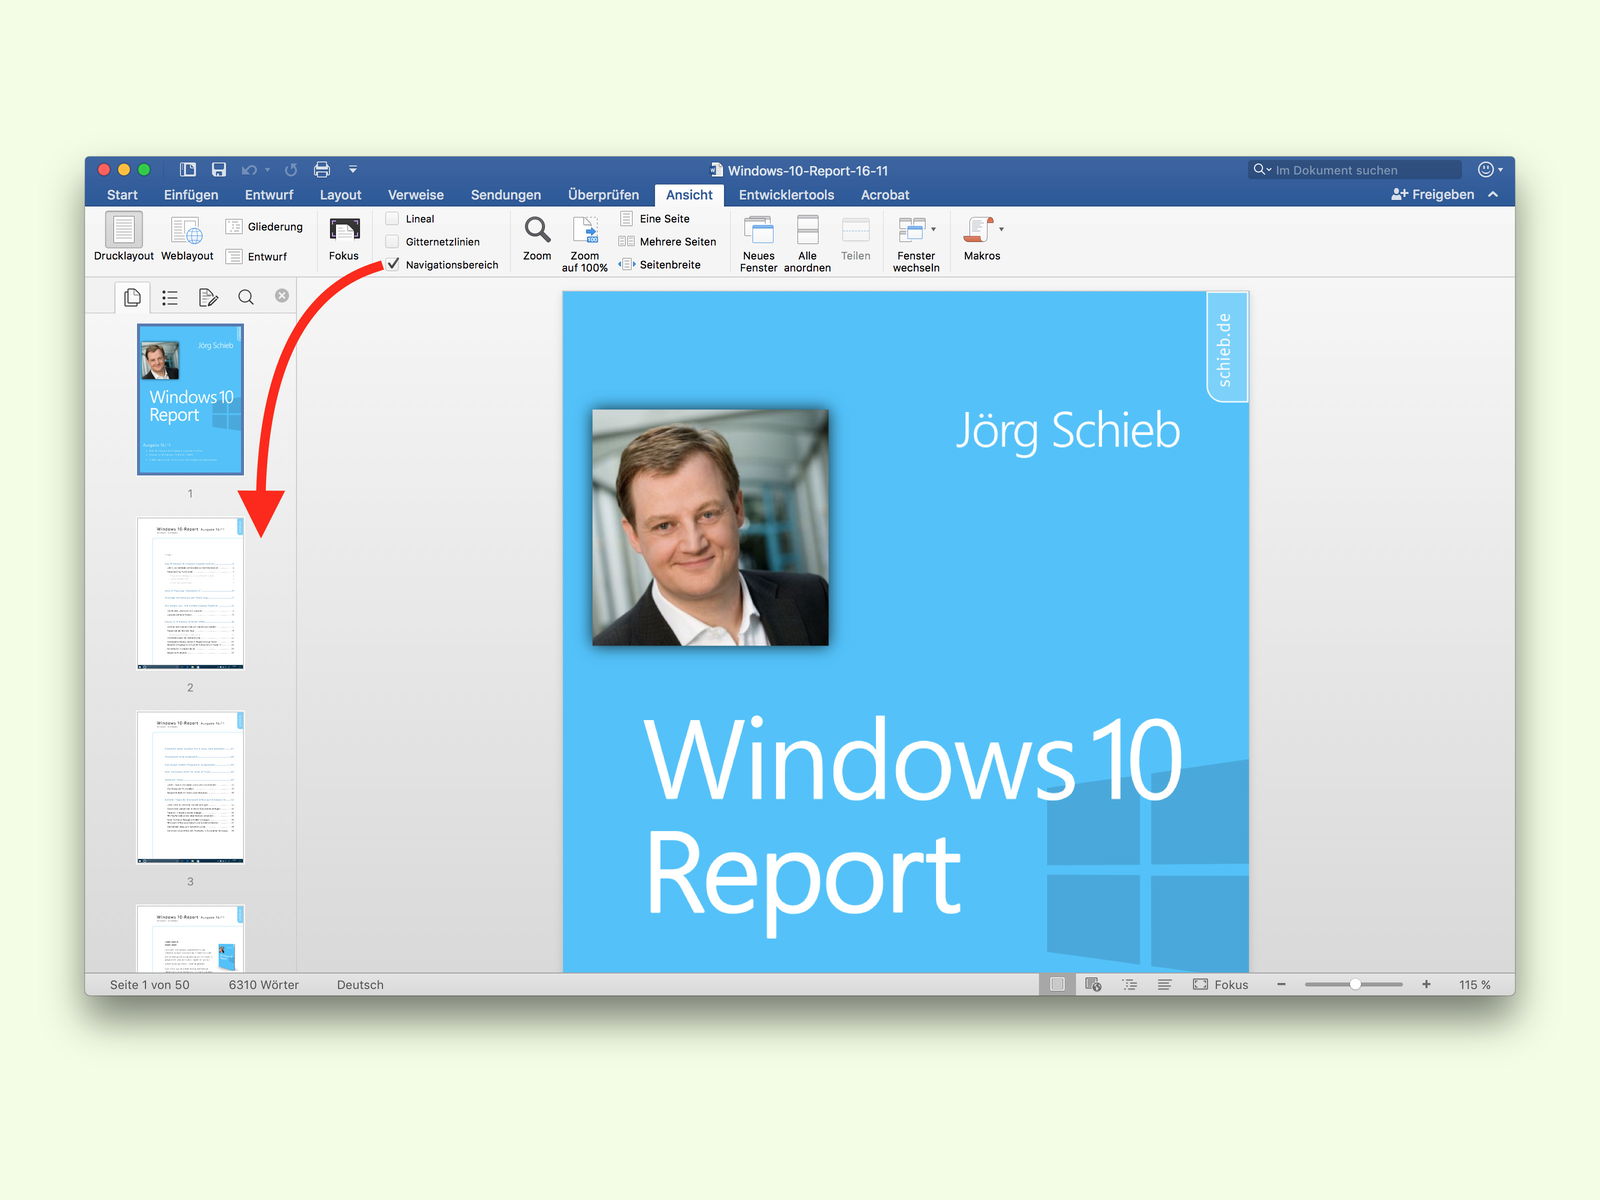The width and height of the screenshot is (1600, 1200).
Task: Go to the Entwurf ribbon tab
Action: coord(269,195)
